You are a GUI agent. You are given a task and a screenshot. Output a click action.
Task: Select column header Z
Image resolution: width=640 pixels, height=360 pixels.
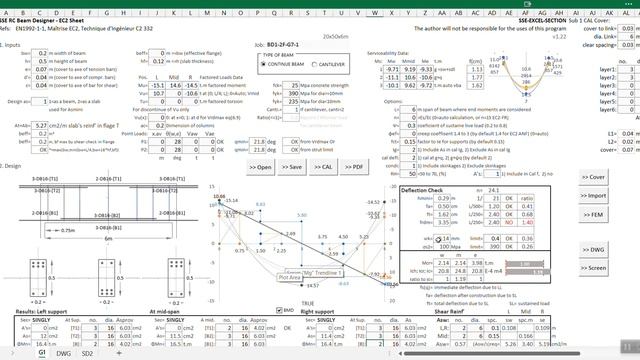(x=425, y=13)
